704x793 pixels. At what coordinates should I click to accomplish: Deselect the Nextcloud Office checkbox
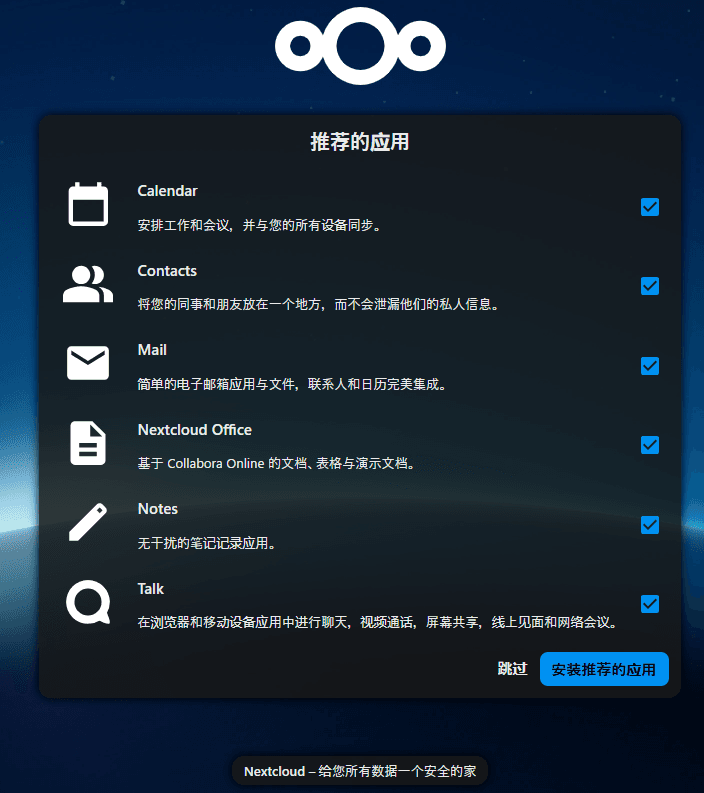pos(650,445)
